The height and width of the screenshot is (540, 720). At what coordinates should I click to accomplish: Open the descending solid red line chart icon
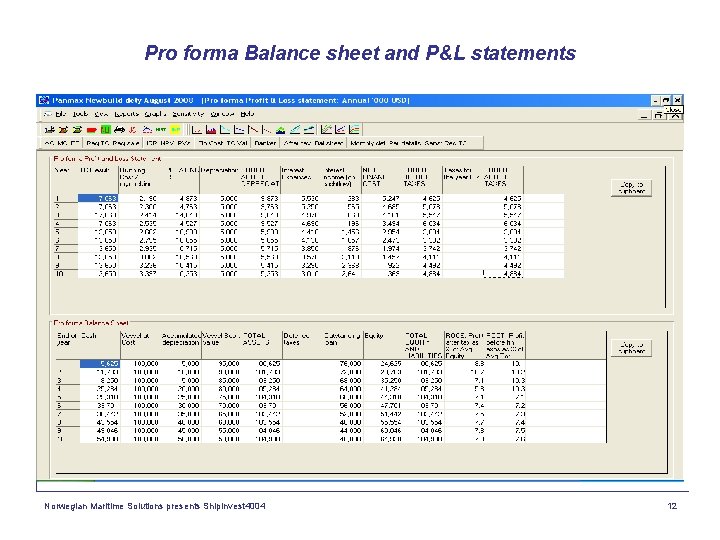[x=253, y=130]
